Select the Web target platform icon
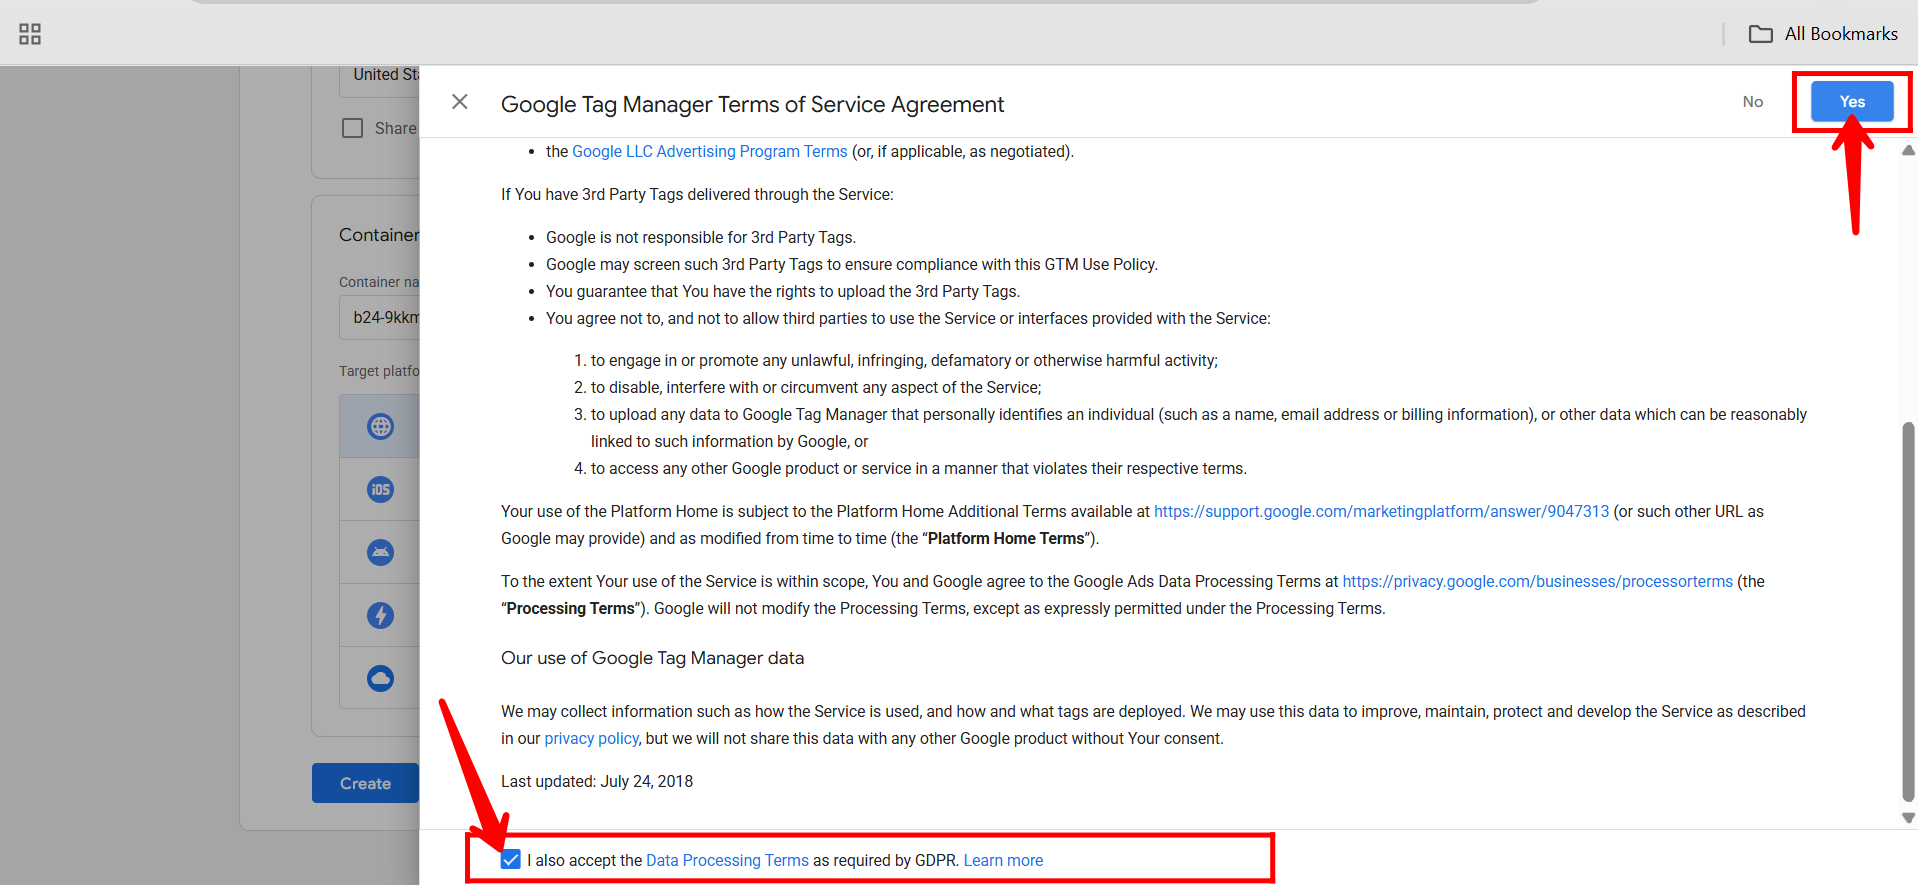Viewport: 1918px width, 885px height. [380, 427]
